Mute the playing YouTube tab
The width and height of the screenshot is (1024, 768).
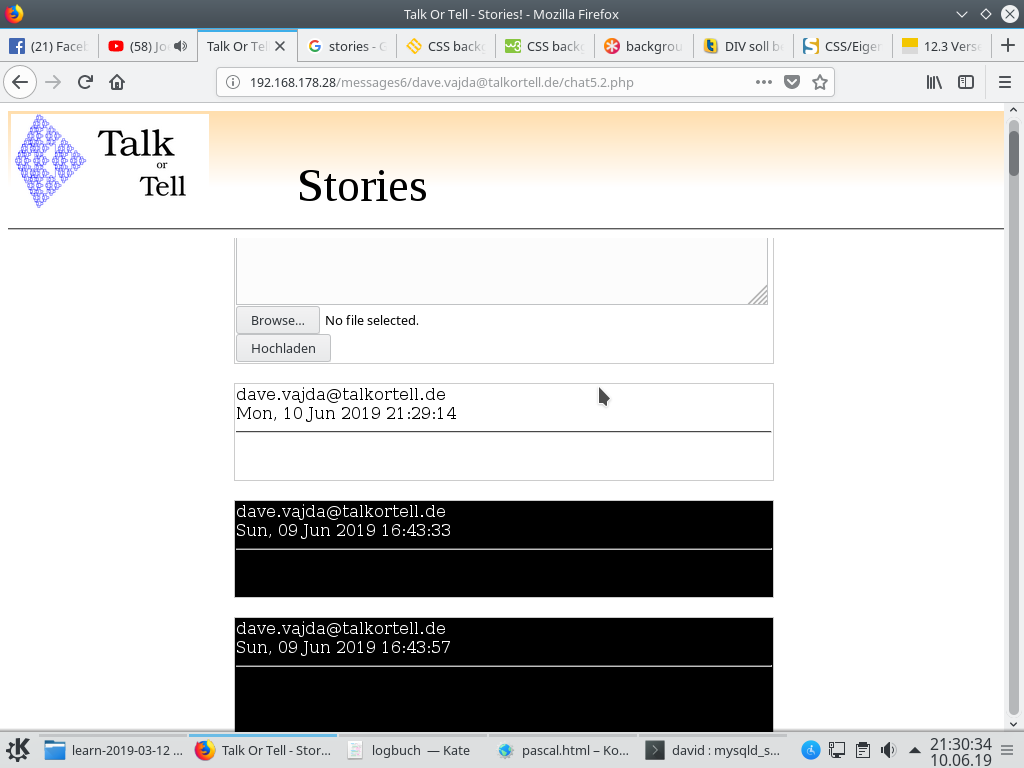click(x=178, y=45)
